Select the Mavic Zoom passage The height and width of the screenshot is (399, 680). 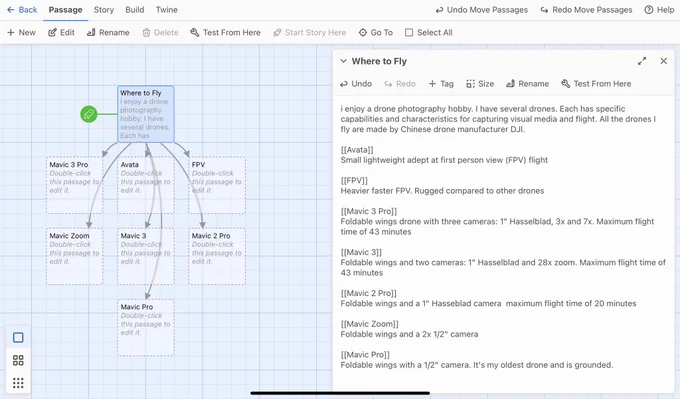tap(75, 256)
